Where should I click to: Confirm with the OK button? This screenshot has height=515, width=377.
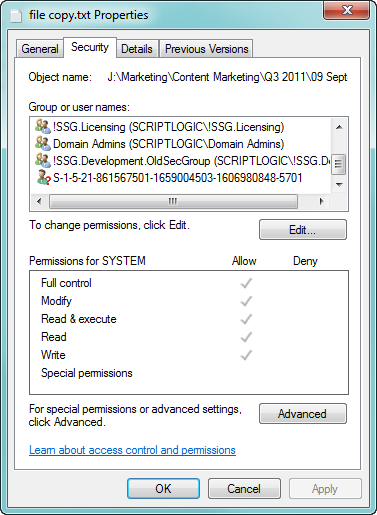163,489
